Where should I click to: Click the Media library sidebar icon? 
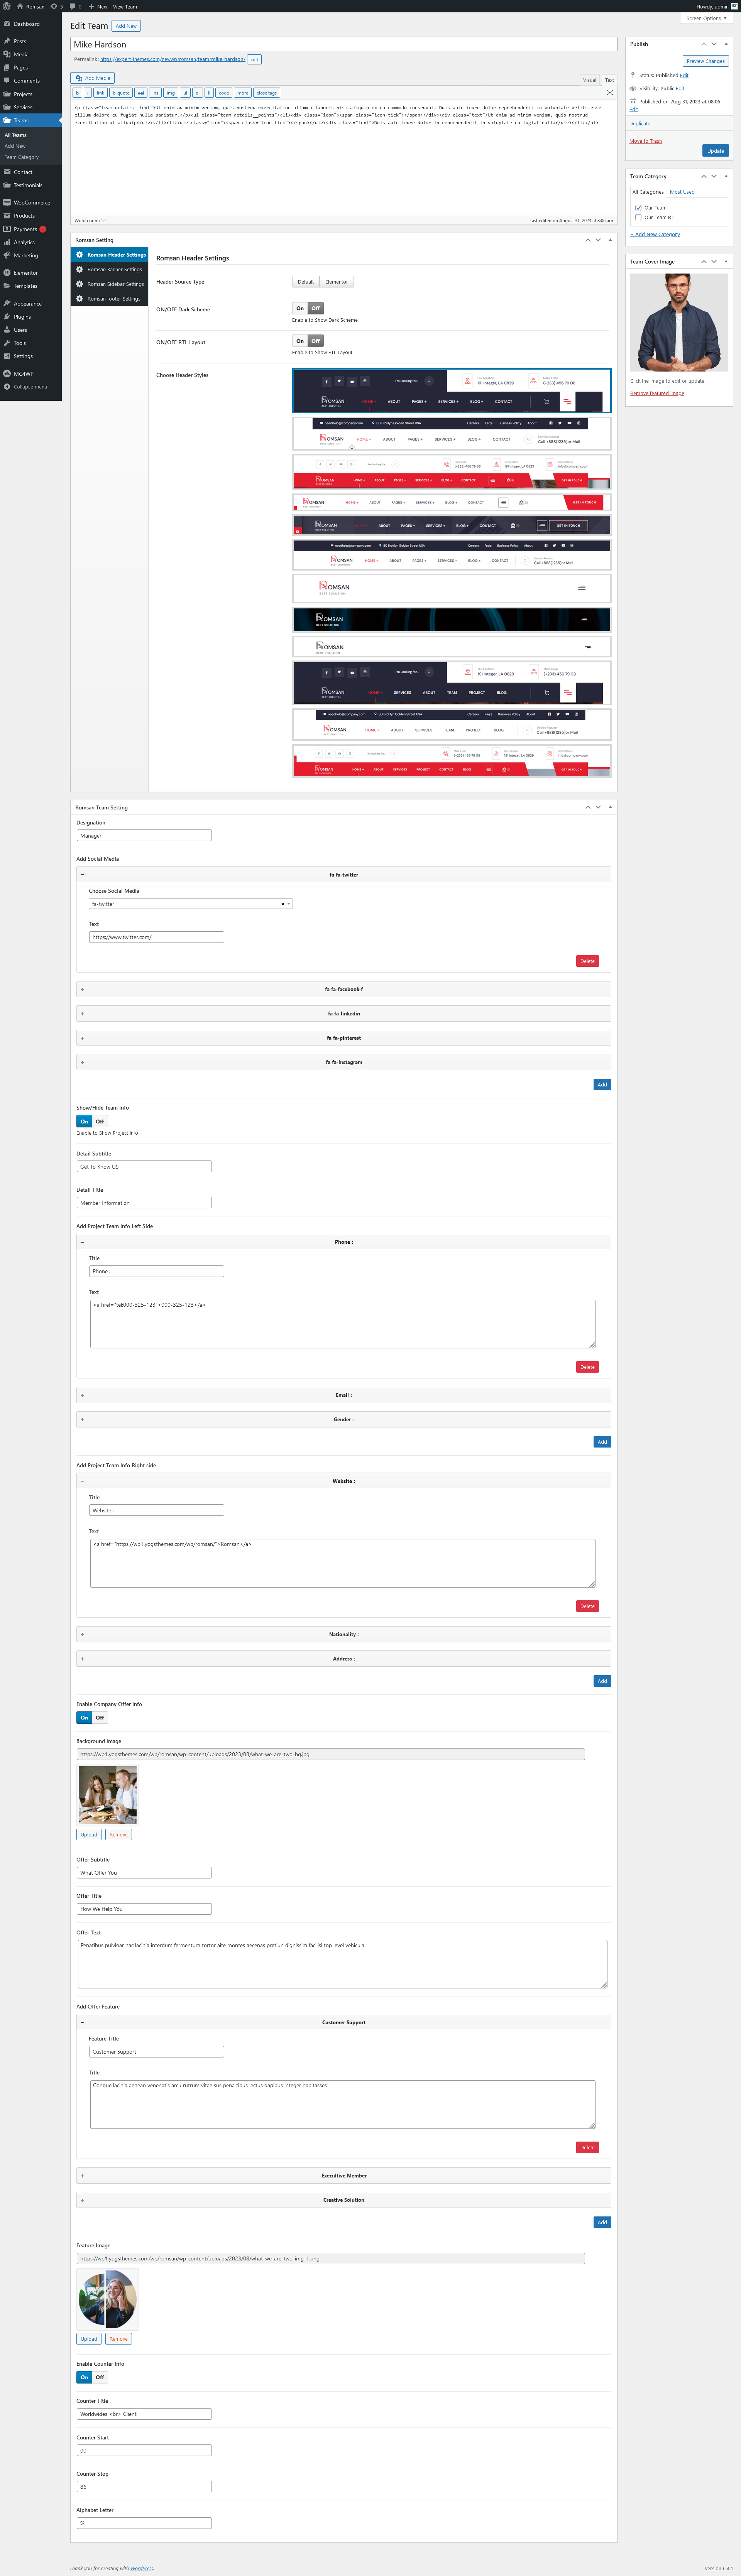7,54
